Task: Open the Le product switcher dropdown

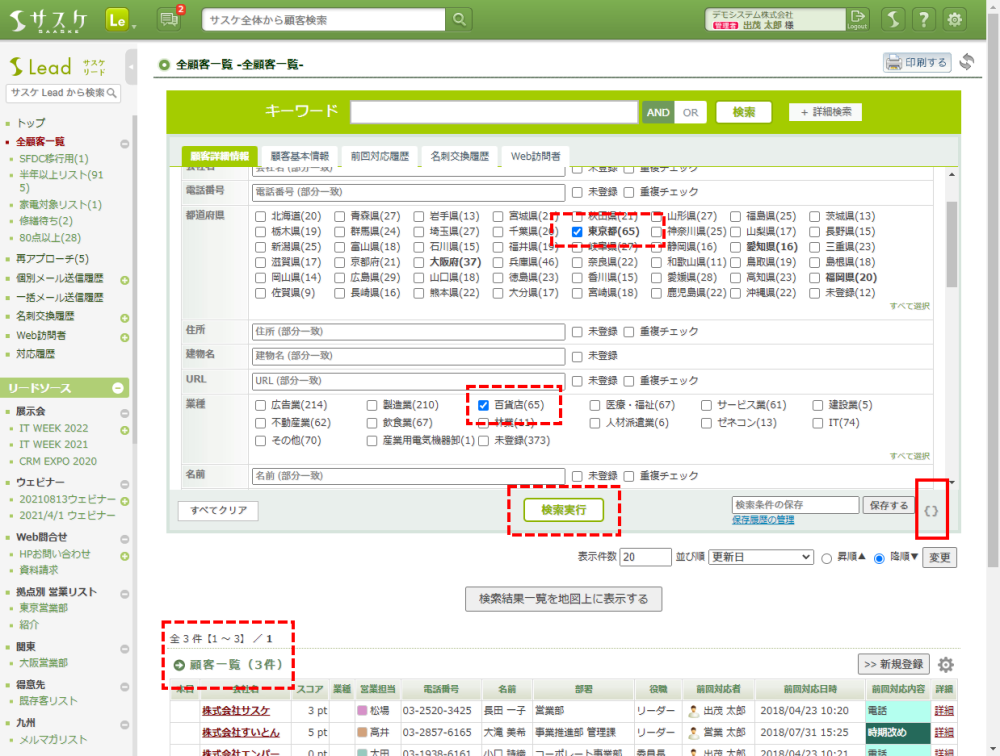Action: (120, 20)
